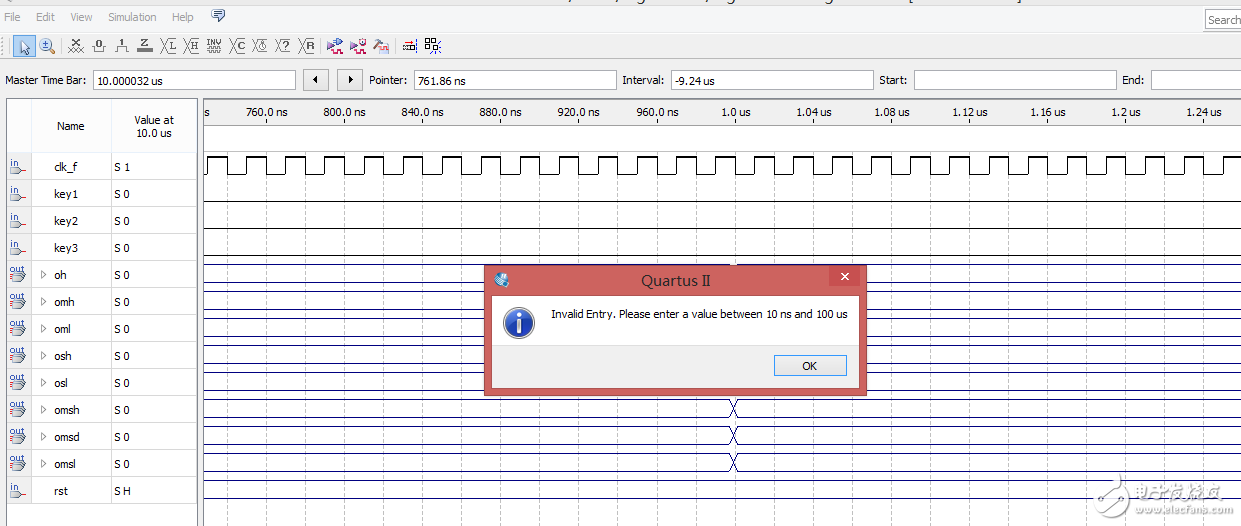Screen dimensions: 1241x526
Task: Apply High Impedance (Z) tool
Action: click(145, 46)
